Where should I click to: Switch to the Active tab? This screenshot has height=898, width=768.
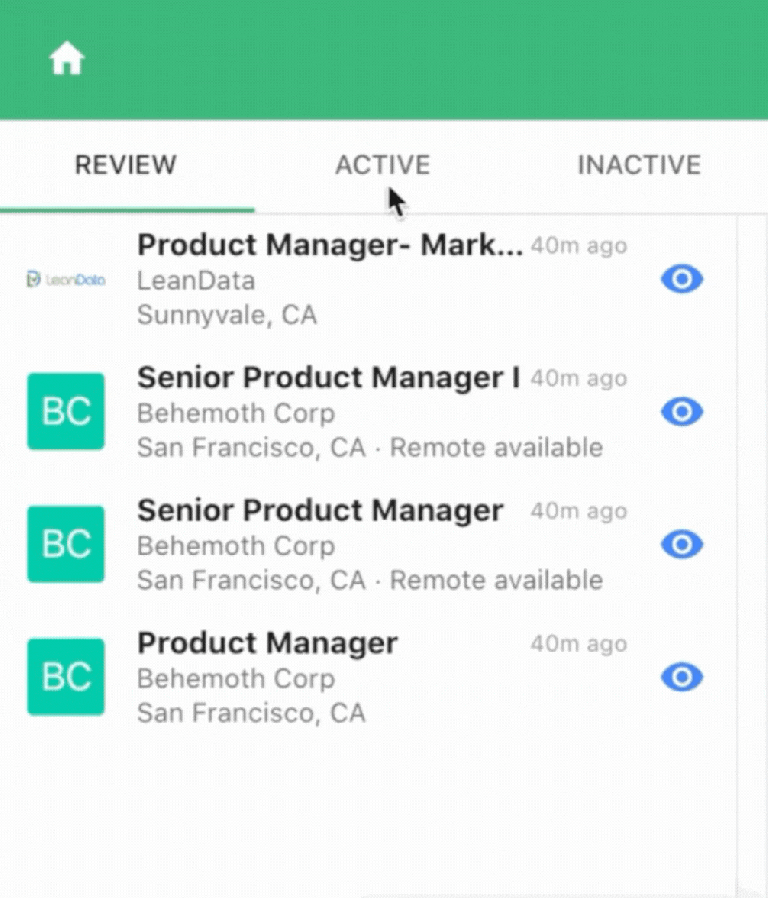[x=382, y=165]
